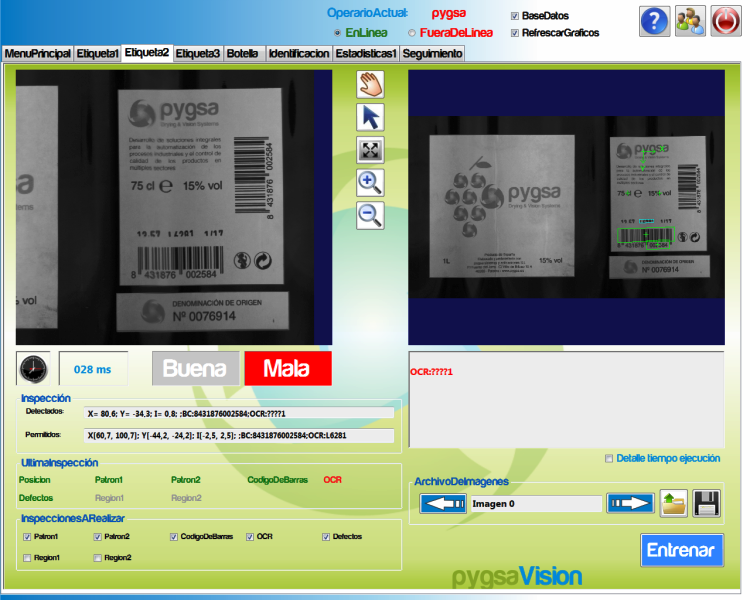Switch to the MenuPrincipal tab
Screen dimensions: 750x600
(38, 54)
